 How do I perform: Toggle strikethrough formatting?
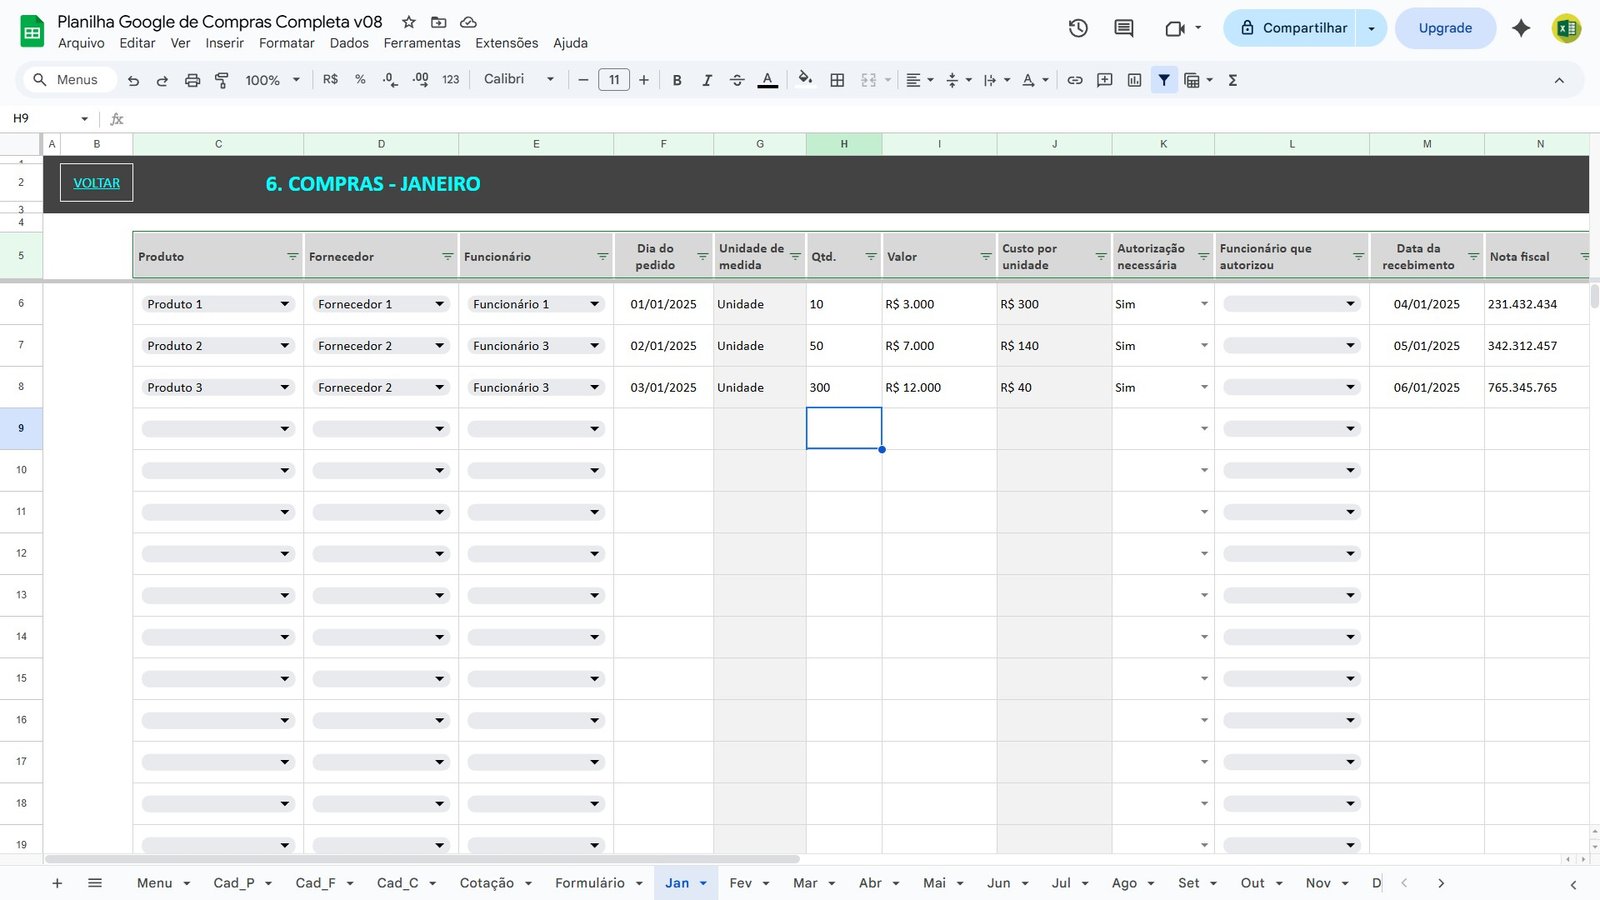point(737,80)
